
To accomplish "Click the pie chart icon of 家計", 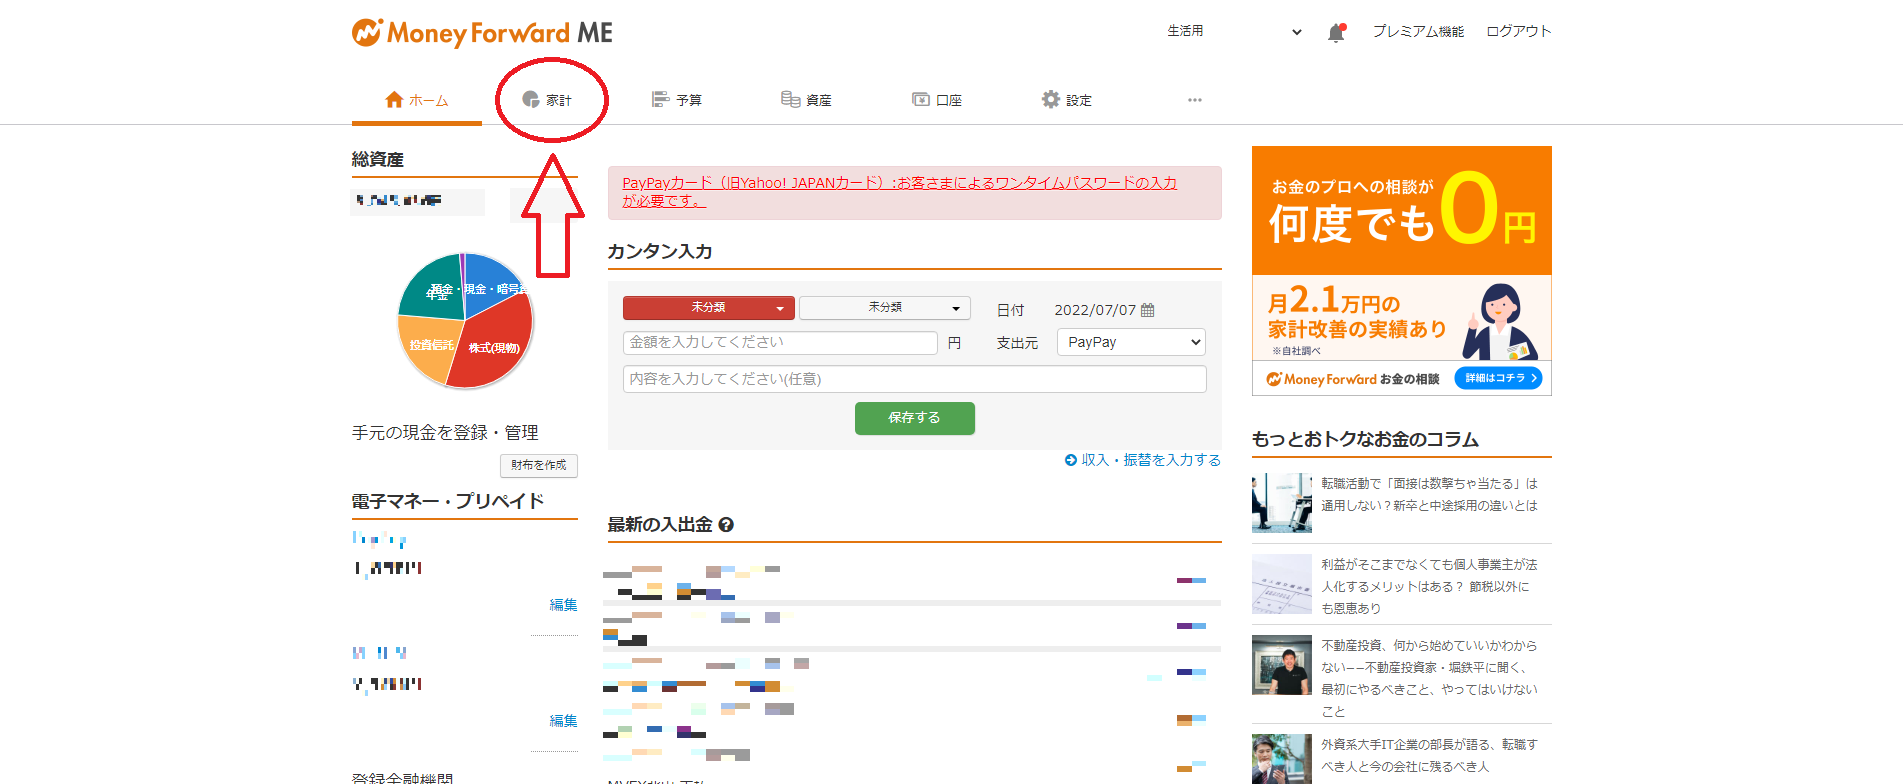I will coord(531,100).
